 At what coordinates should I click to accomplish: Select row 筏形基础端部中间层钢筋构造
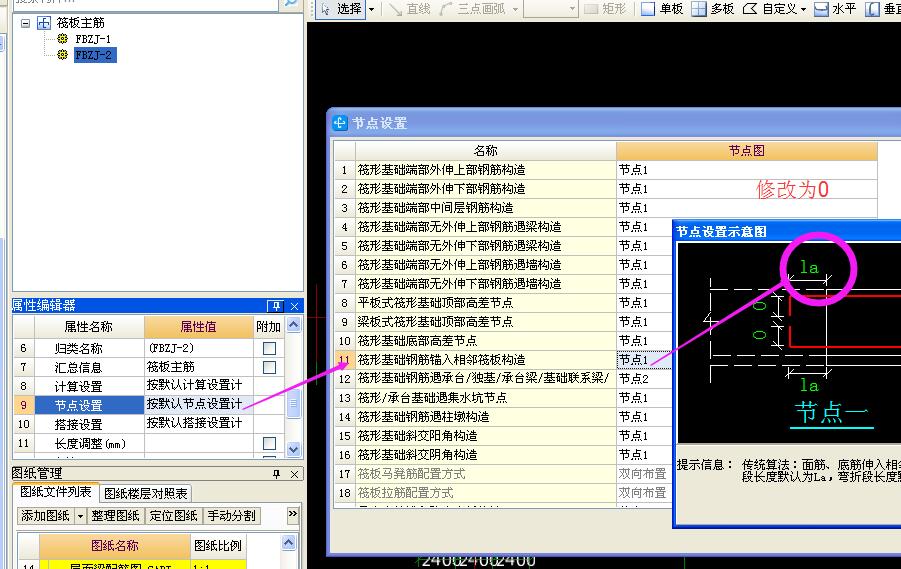[x=486, y=207]
